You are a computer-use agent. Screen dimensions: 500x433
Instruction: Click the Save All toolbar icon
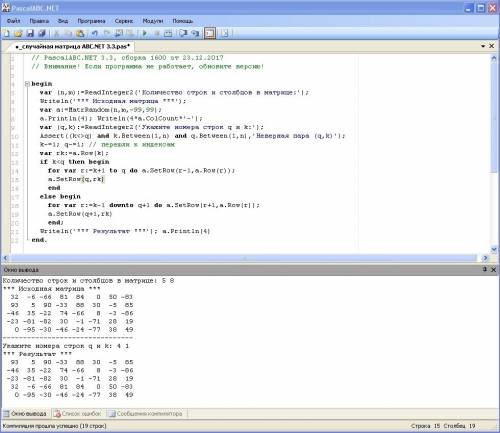coord(42,33)
